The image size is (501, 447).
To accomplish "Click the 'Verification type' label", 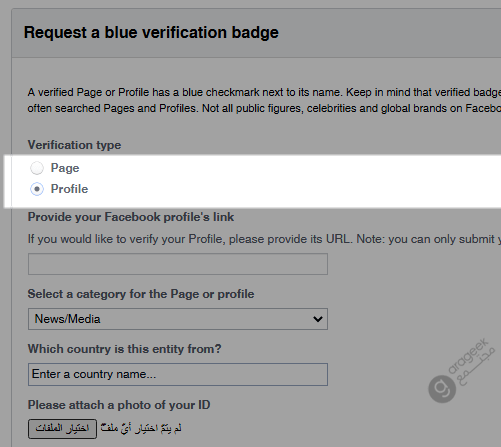I will (74, 145).
